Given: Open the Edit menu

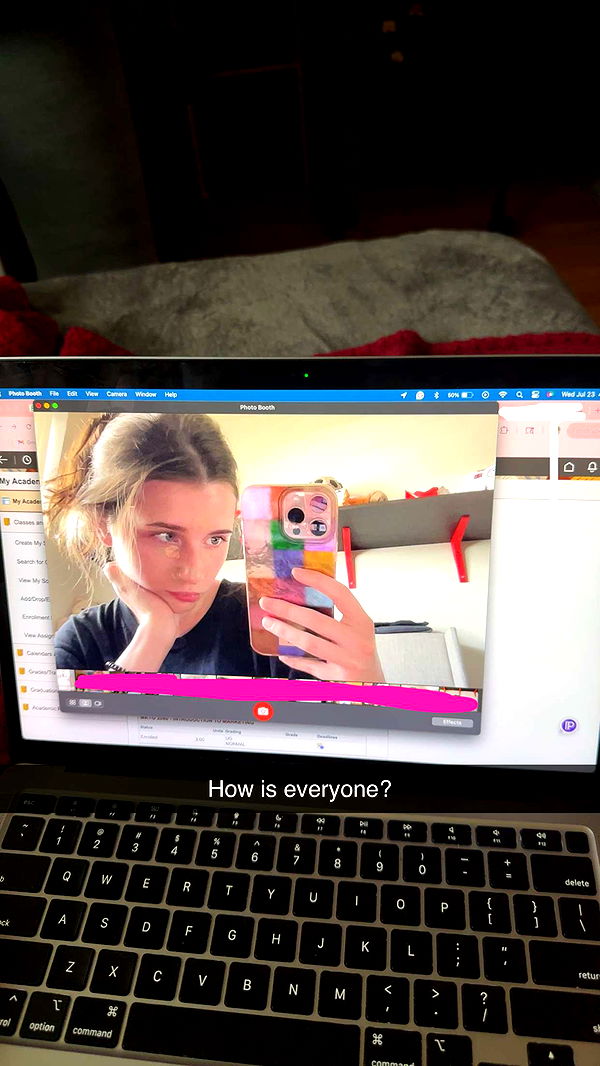Looking at the screenshot, I should point(72,394).
